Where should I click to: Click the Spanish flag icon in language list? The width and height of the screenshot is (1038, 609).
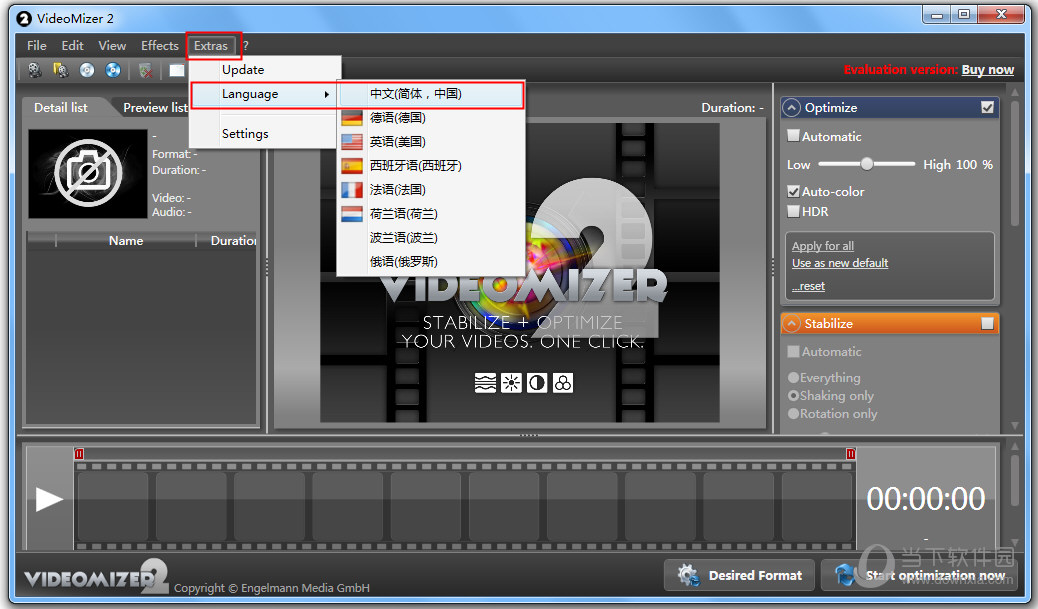[x=352, y=165]
